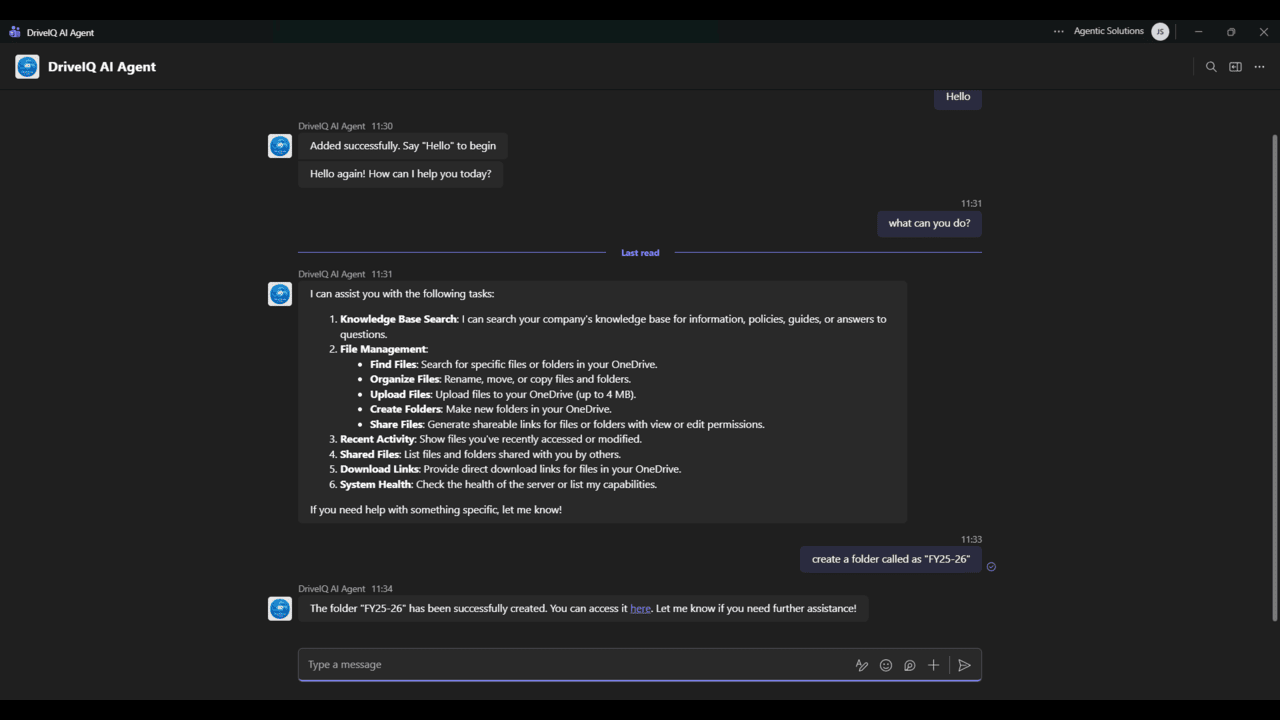Image resolution: width=1280 pixels, height=720 pixels.
Task: Open the message format options icon
Action: pos(861,665)
